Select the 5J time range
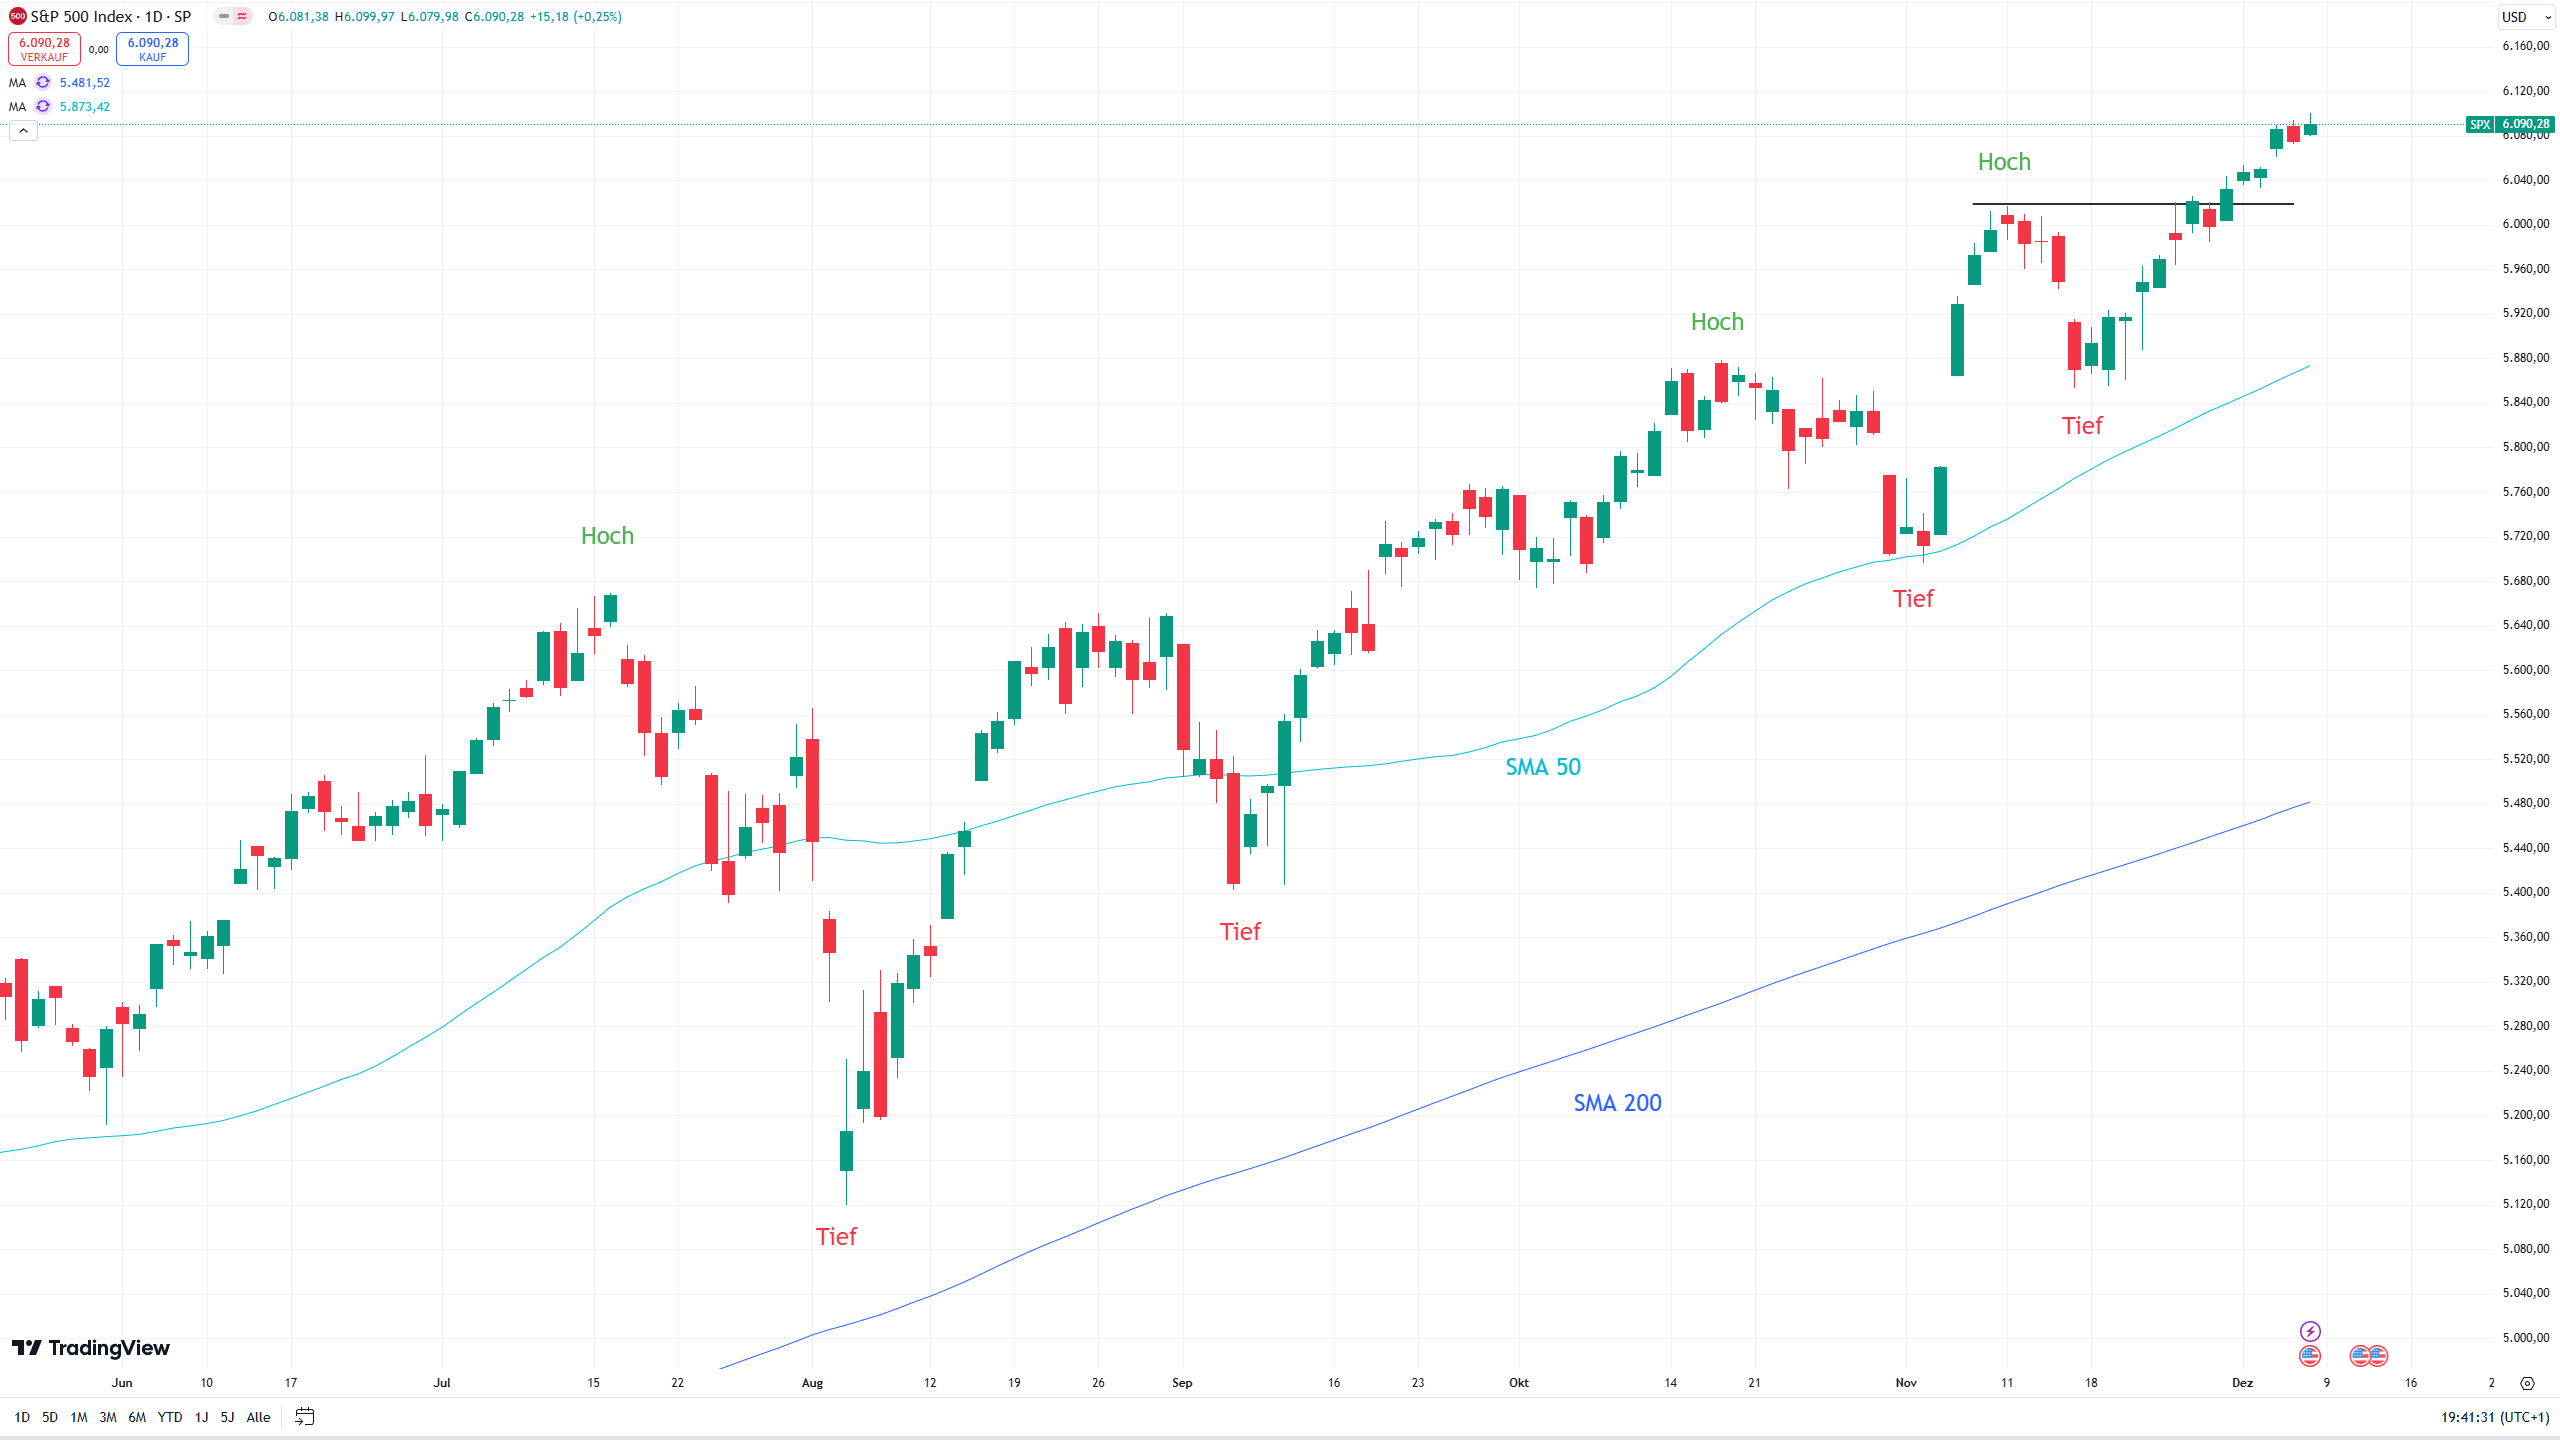 click(227, 1417)
